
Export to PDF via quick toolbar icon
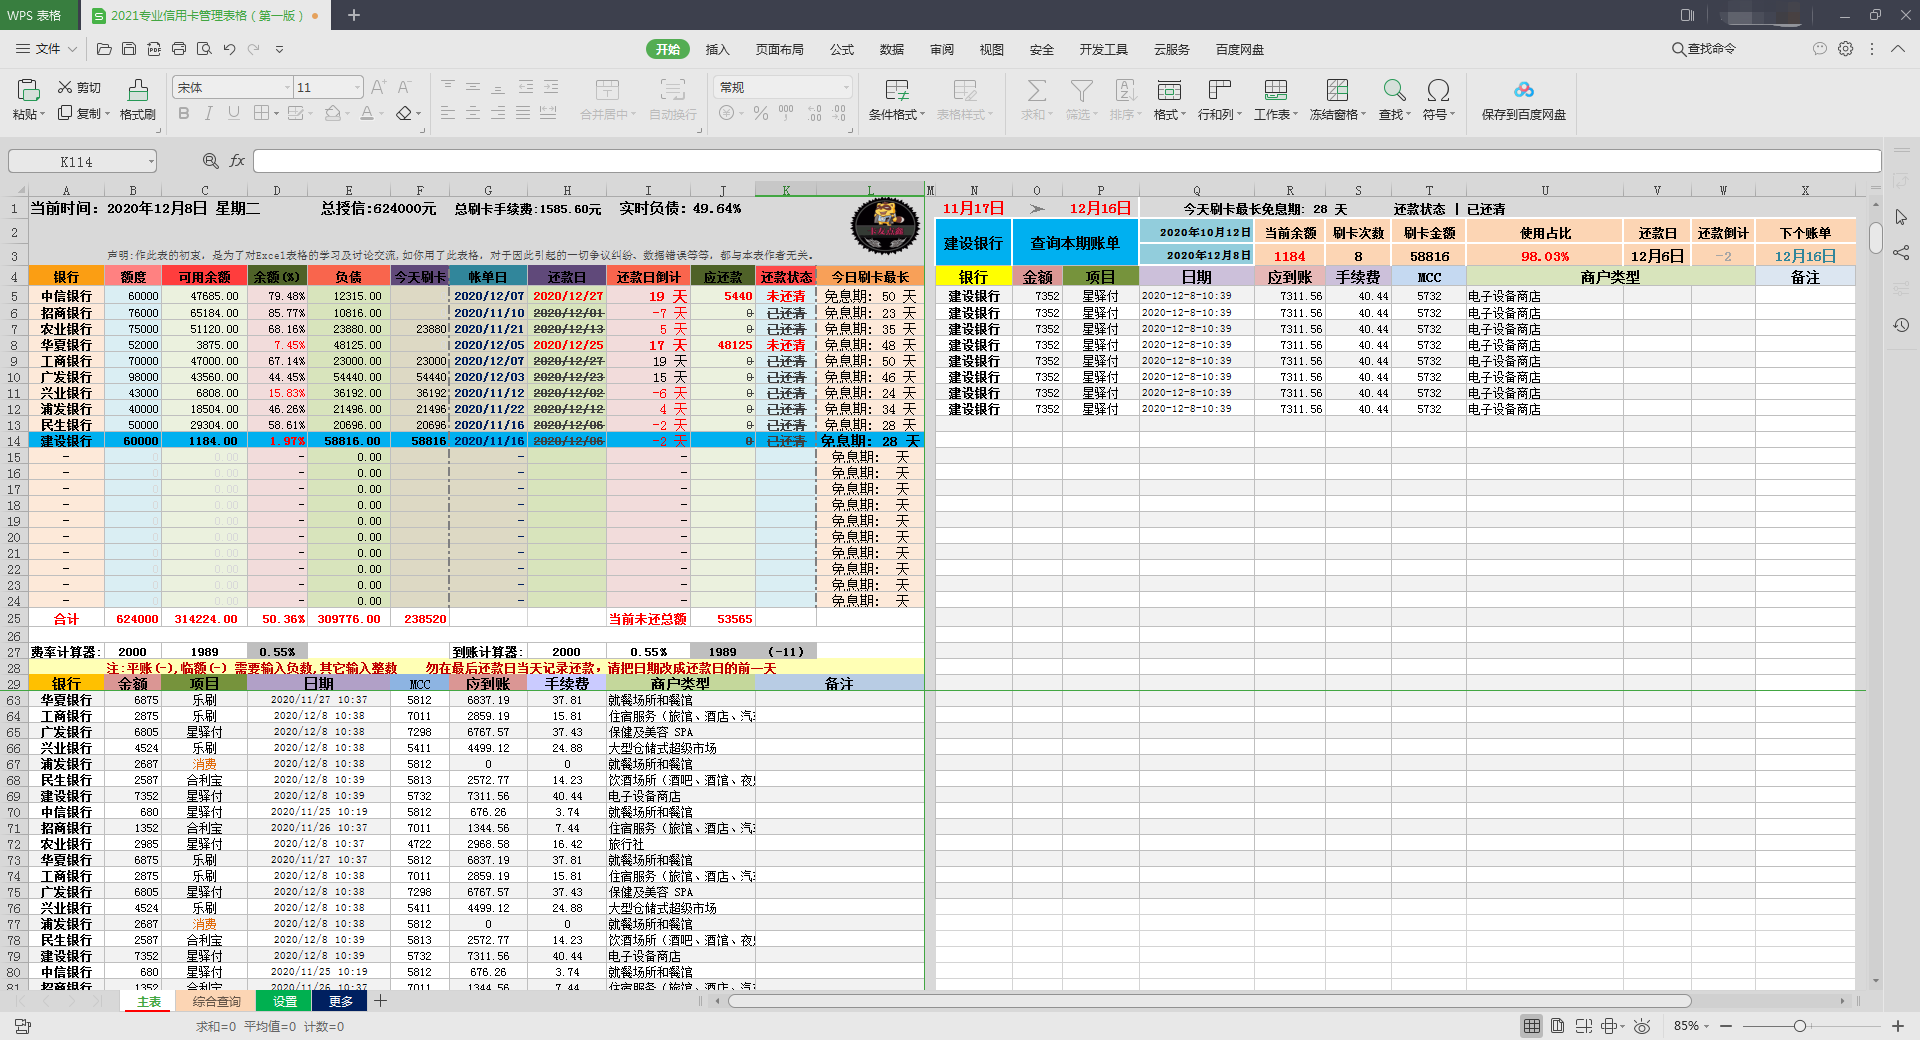pos(154,49)
